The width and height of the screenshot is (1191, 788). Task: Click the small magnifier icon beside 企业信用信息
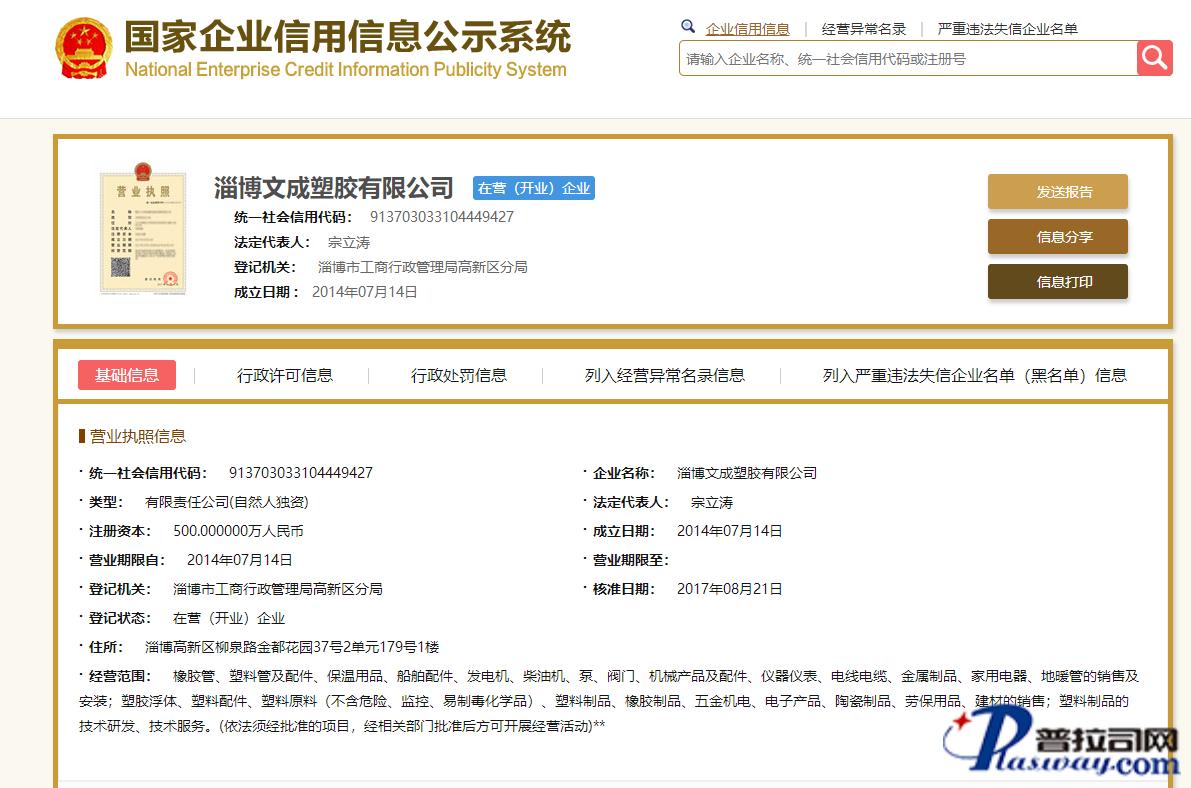(x=688, y=27)
